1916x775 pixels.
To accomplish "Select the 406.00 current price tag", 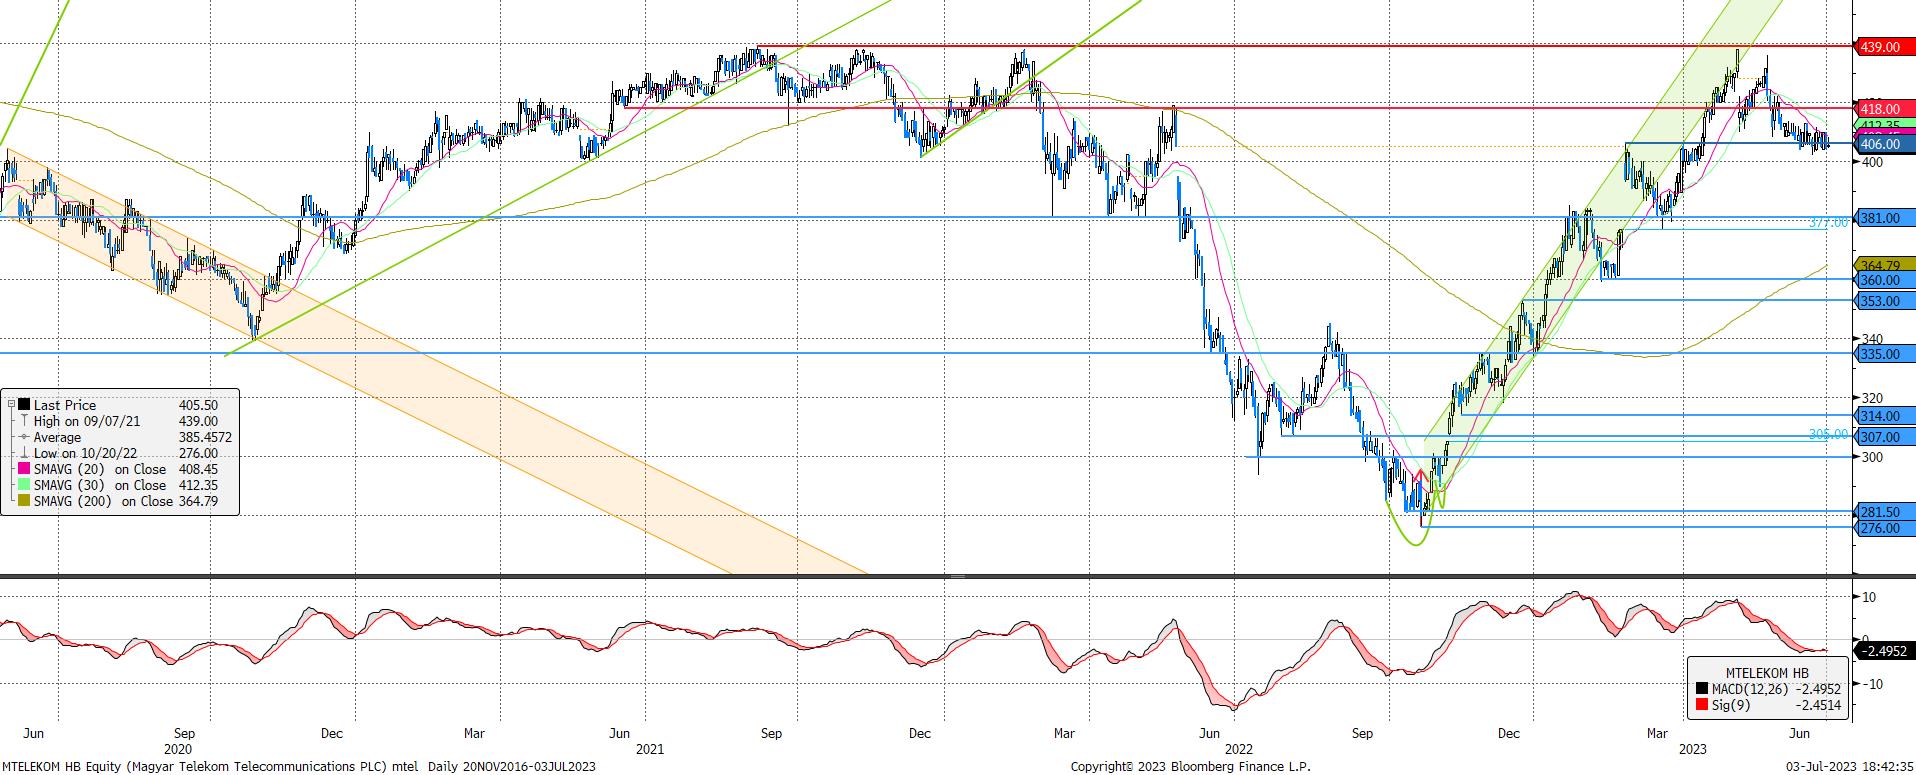I will pyautogui.click(x=1882, y=144).
